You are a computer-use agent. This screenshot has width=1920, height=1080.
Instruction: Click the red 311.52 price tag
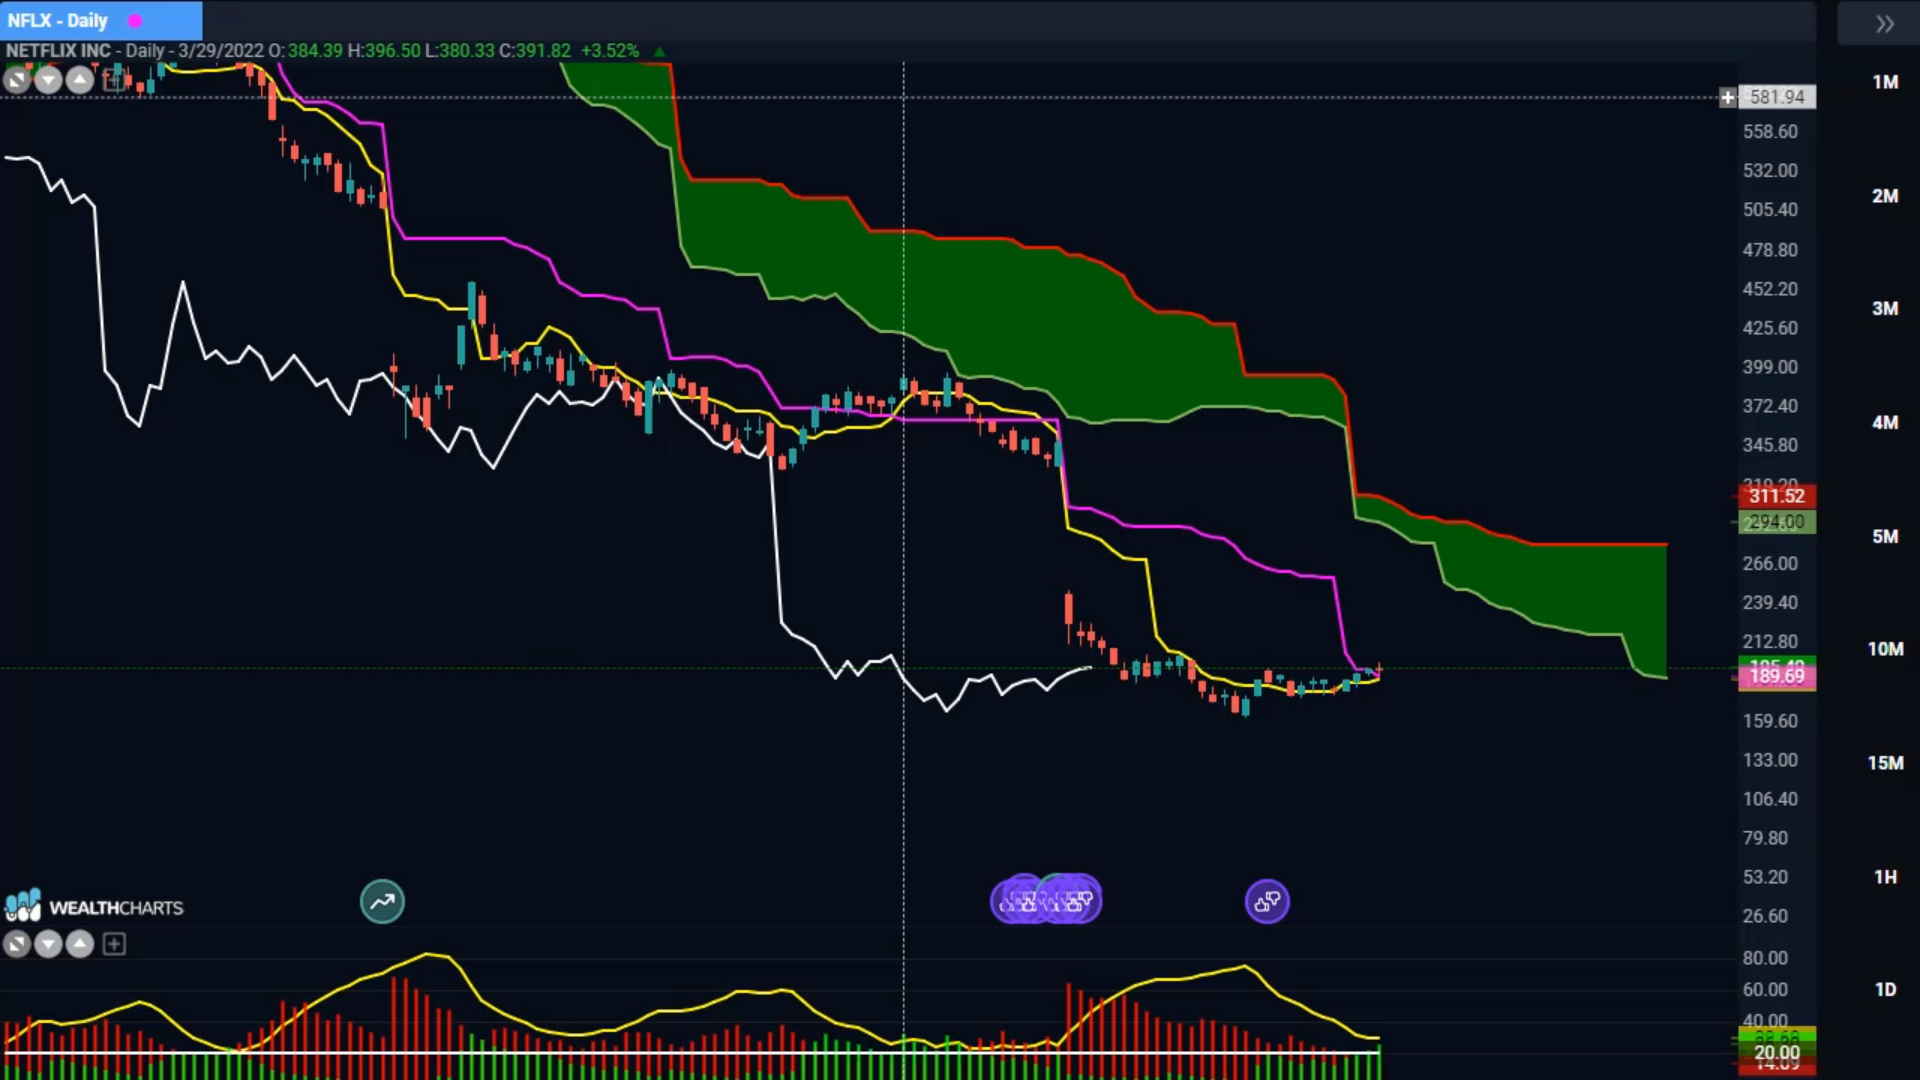[x=1777, y=496]
